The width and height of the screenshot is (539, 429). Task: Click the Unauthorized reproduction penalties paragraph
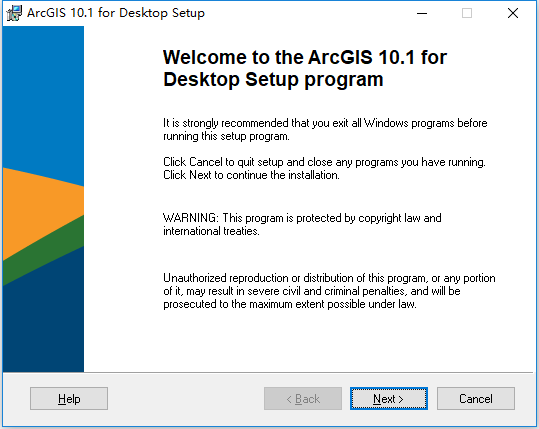click(329, 291)
